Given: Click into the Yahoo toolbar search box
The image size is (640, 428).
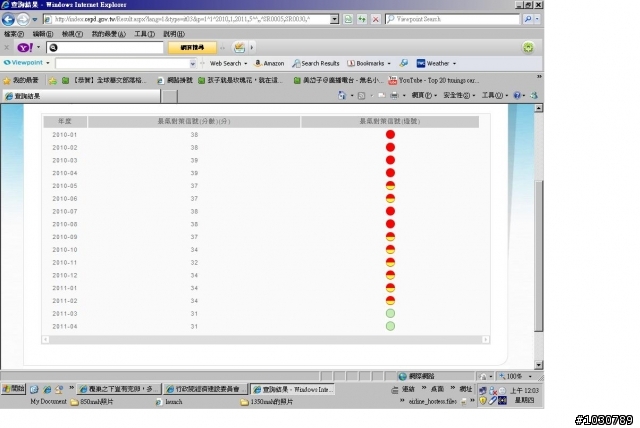Looking at the screenshot, I should (x=105, y=48).
